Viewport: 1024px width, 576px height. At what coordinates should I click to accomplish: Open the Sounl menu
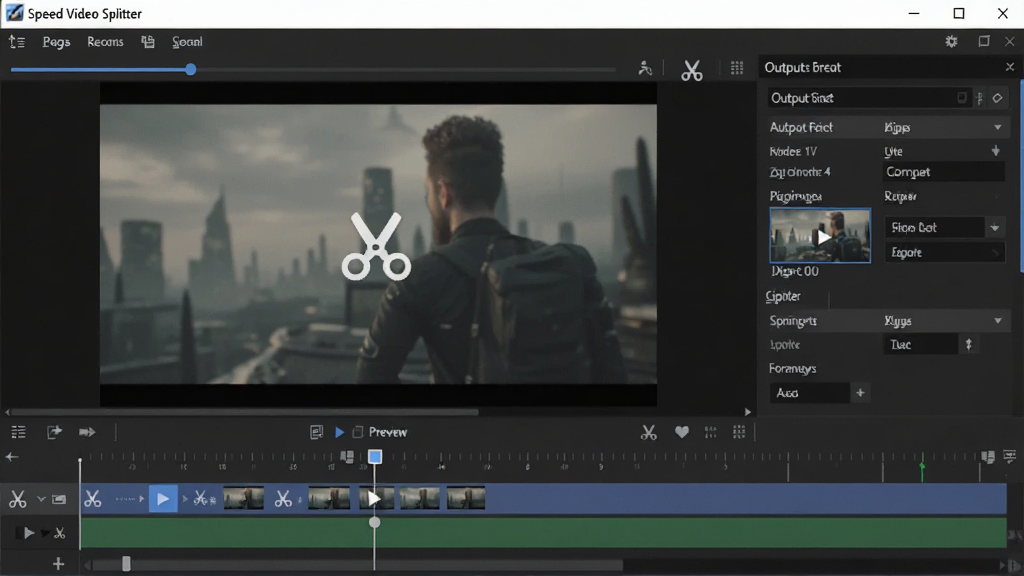click(187, 42)
